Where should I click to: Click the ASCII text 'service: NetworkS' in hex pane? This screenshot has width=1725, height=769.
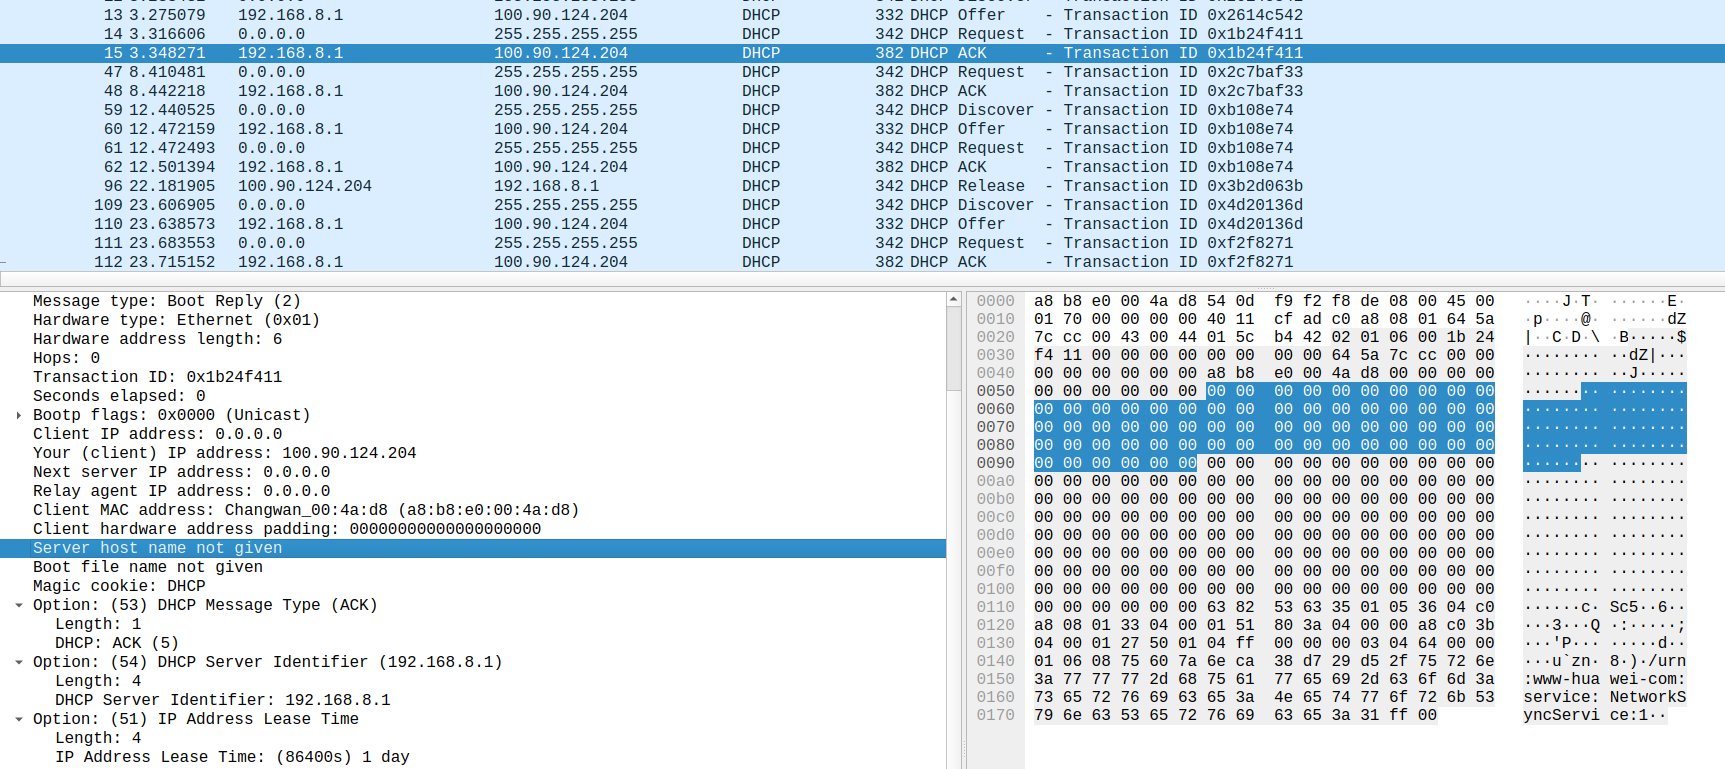pyautogui.click(x=1604, y=697)
